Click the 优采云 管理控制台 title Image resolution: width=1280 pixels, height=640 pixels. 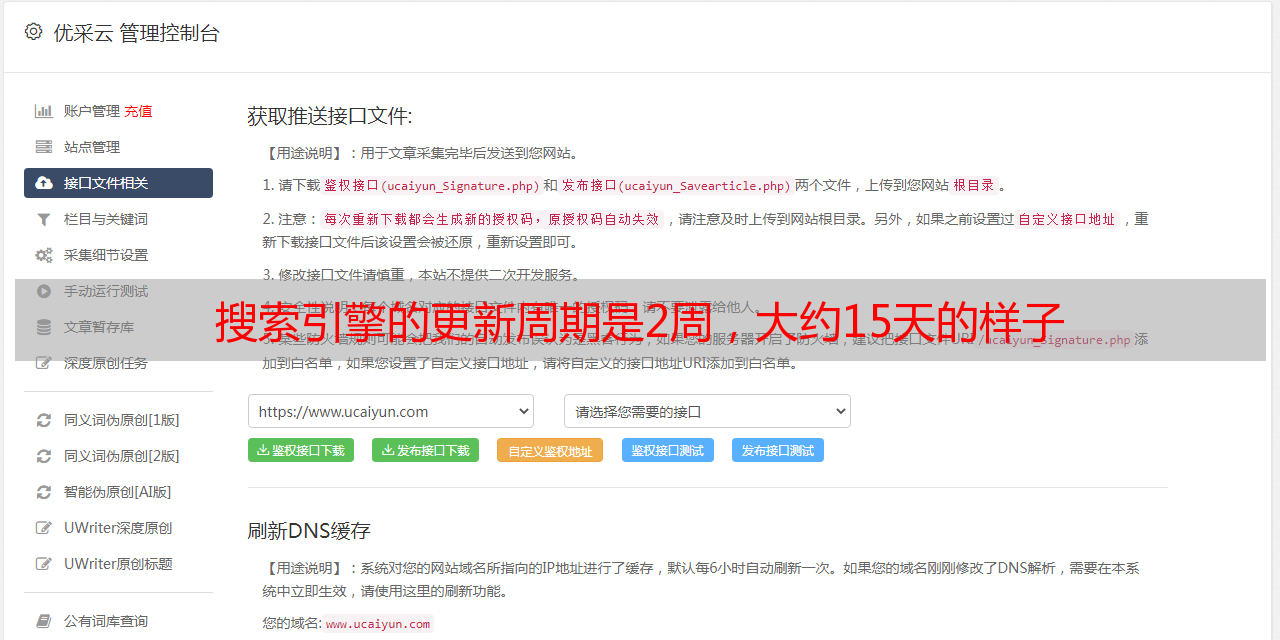tap(136, 33)
